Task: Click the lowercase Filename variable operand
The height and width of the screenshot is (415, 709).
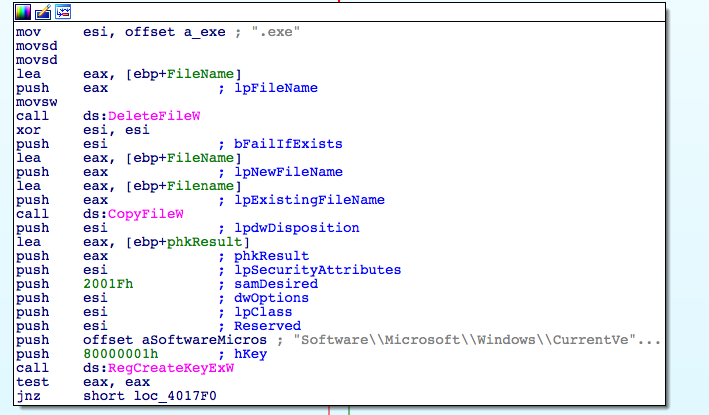Action: (x=205, y=186)
